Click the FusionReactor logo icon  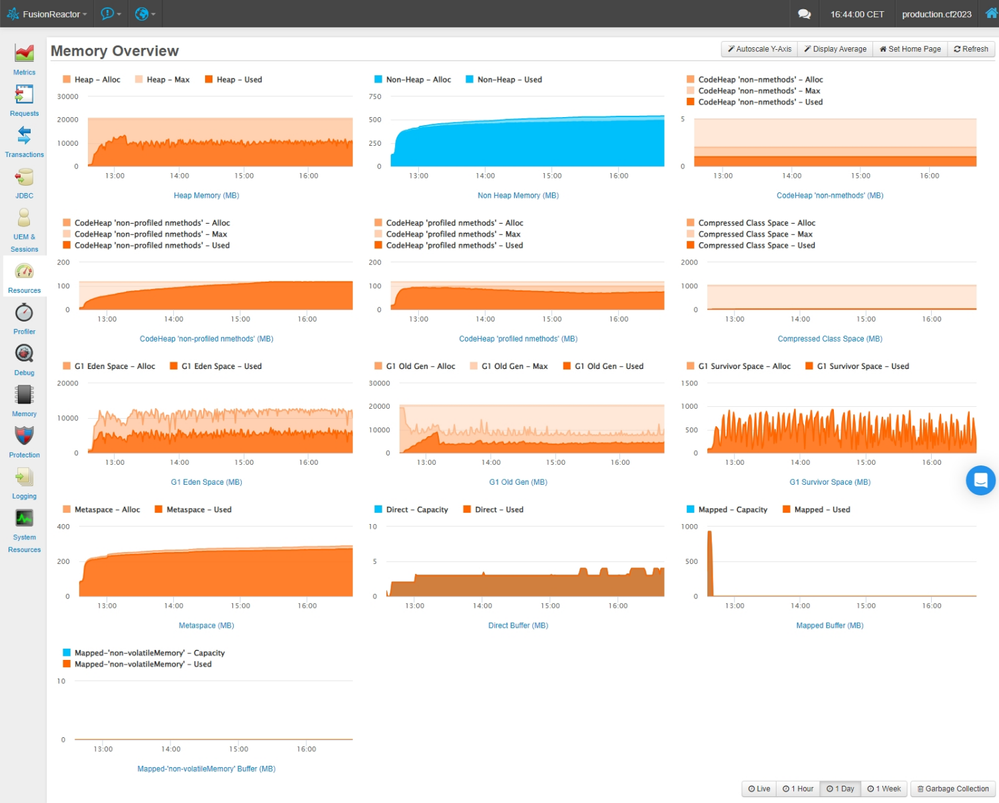[x=12, y=13]
